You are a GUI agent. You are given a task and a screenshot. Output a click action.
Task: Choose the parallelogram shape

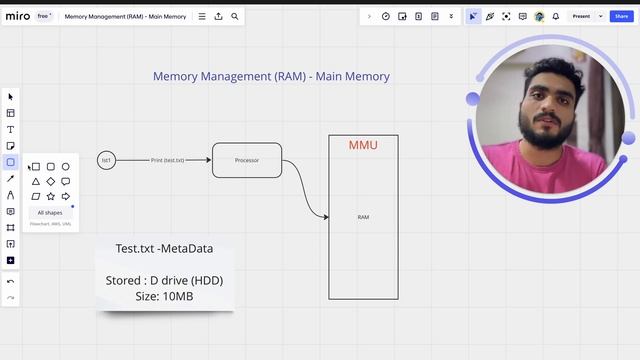36,196
